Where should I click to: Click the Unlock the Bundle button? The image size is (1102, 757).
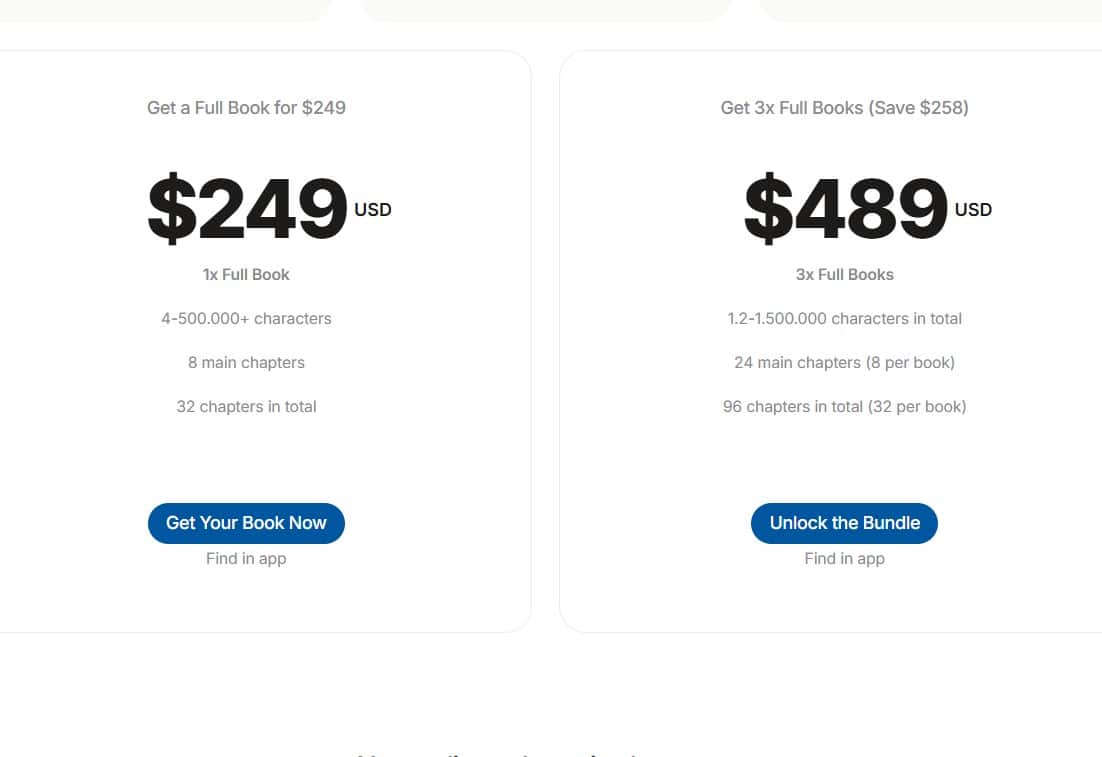pyautogui.click(x=844, y=523)
